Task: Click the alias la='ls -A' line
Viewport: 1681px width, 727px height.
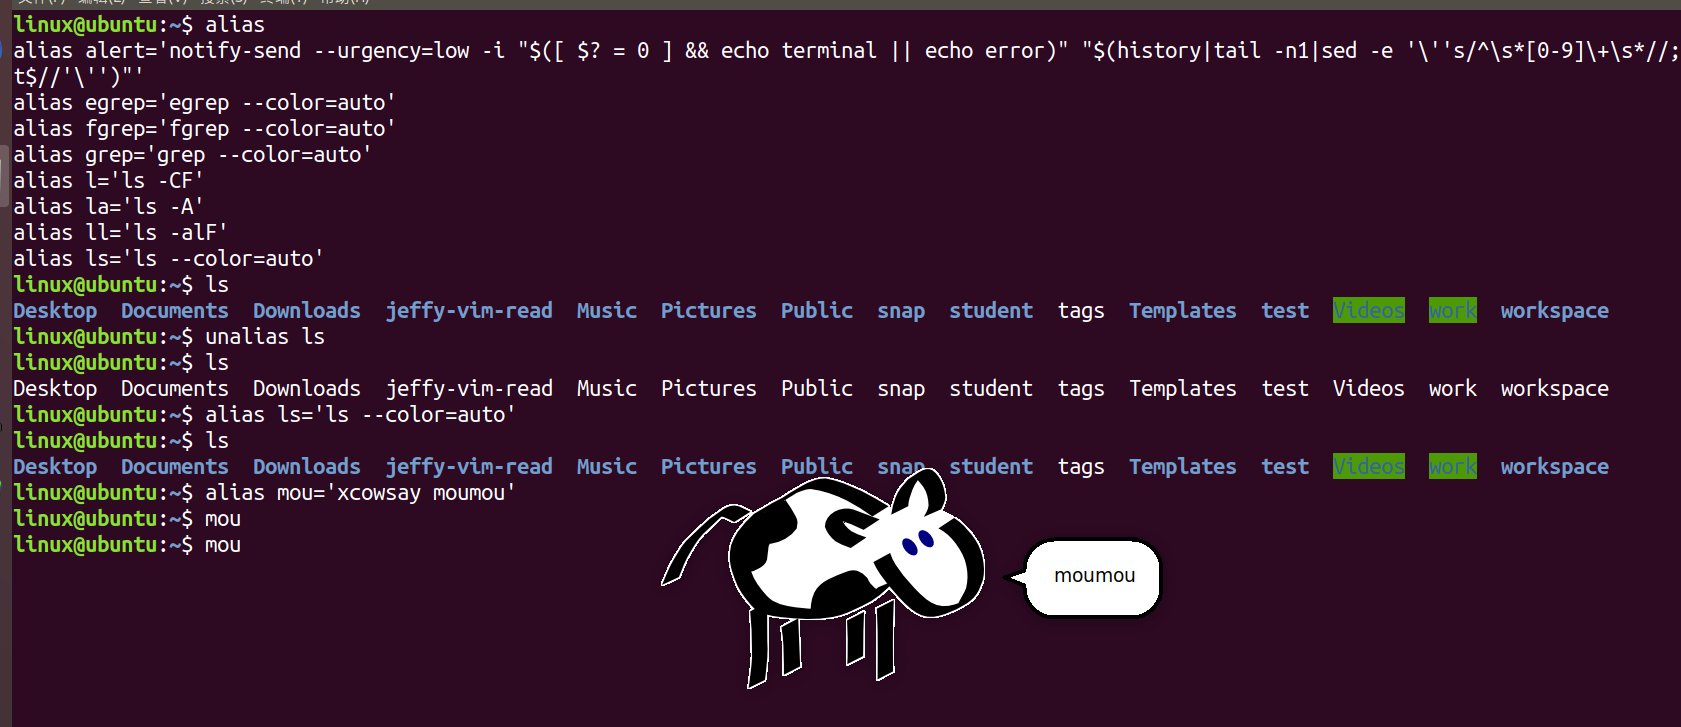Action: [x=108, y=206]
